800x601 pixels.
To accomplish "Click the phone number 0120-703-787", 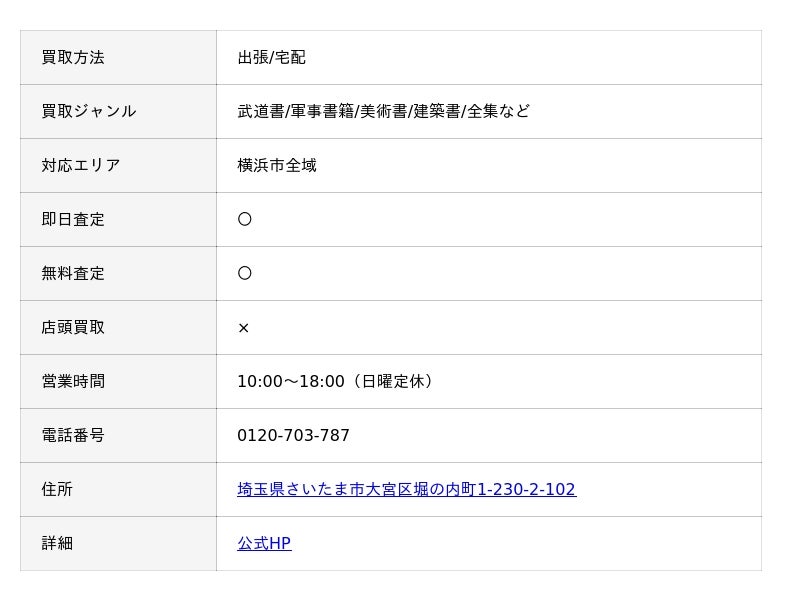I will (x=293, y=435).
